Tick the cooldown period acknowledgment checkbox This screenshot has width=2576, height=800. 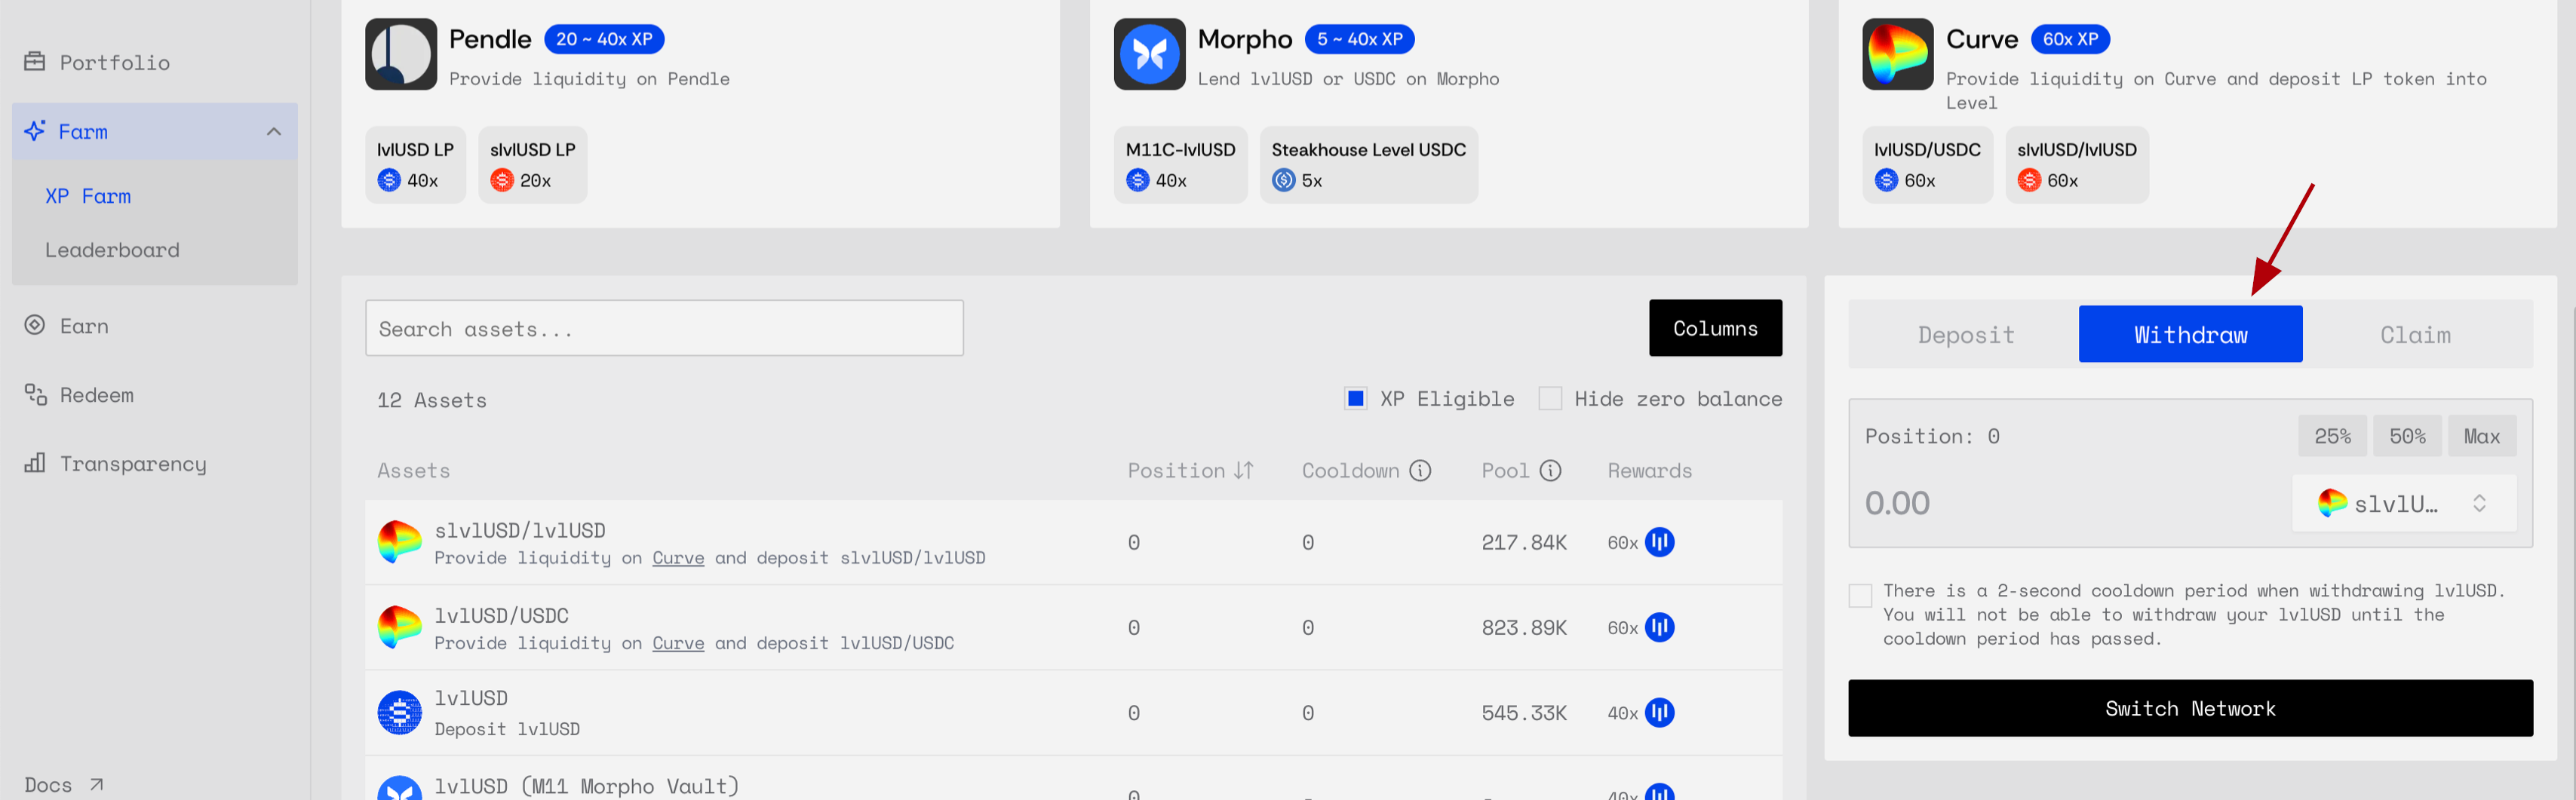[1860, 596]
